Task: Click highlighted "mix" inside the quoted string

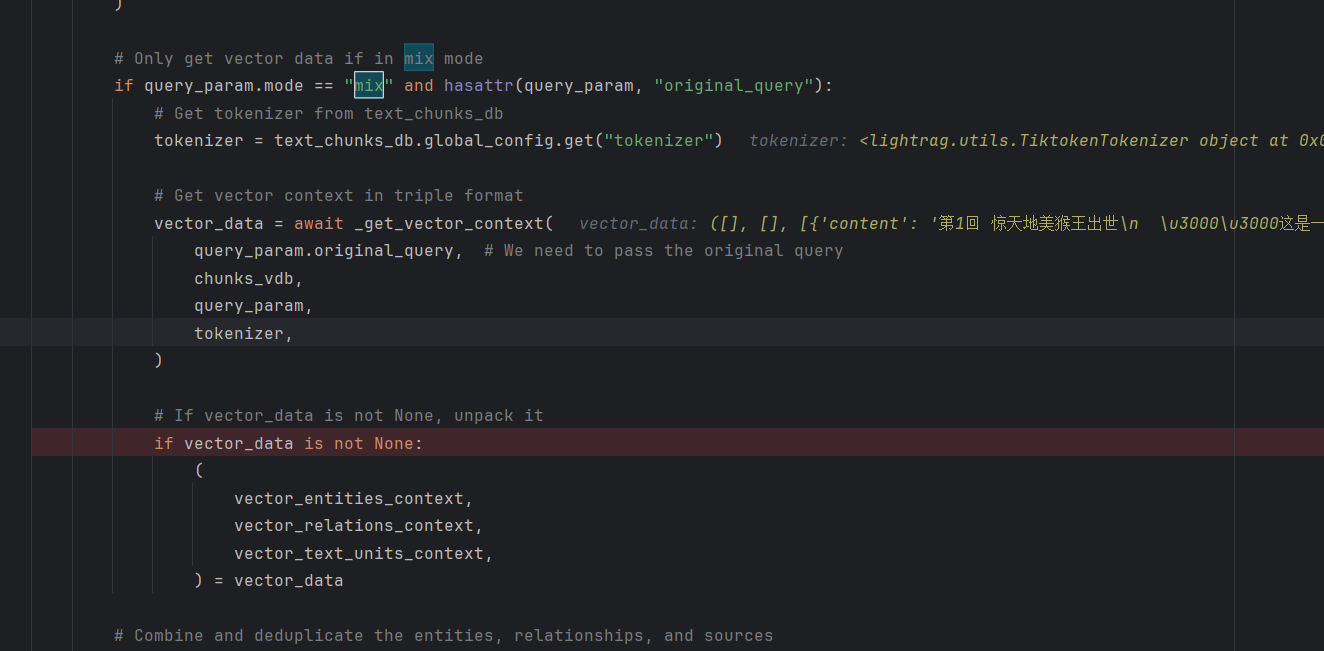Action: [x=369, y=86]
